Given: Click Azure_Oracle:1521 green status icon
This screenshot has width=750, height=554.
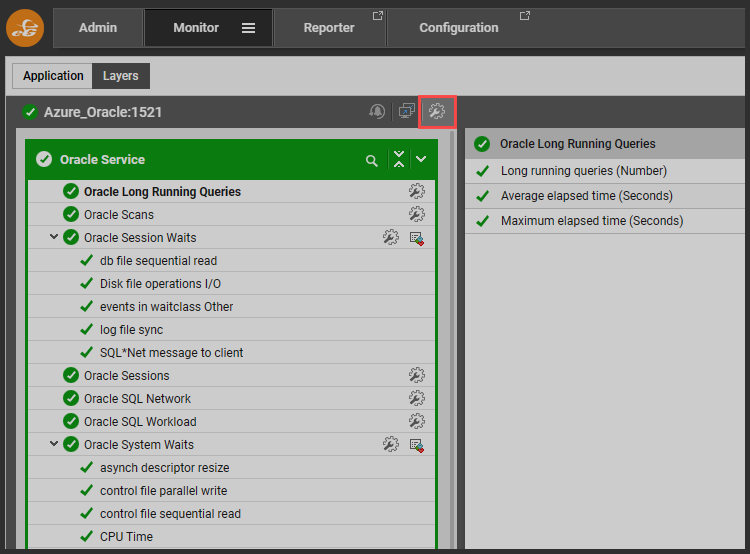Looking at the screenshot, I should click(30, 112).
